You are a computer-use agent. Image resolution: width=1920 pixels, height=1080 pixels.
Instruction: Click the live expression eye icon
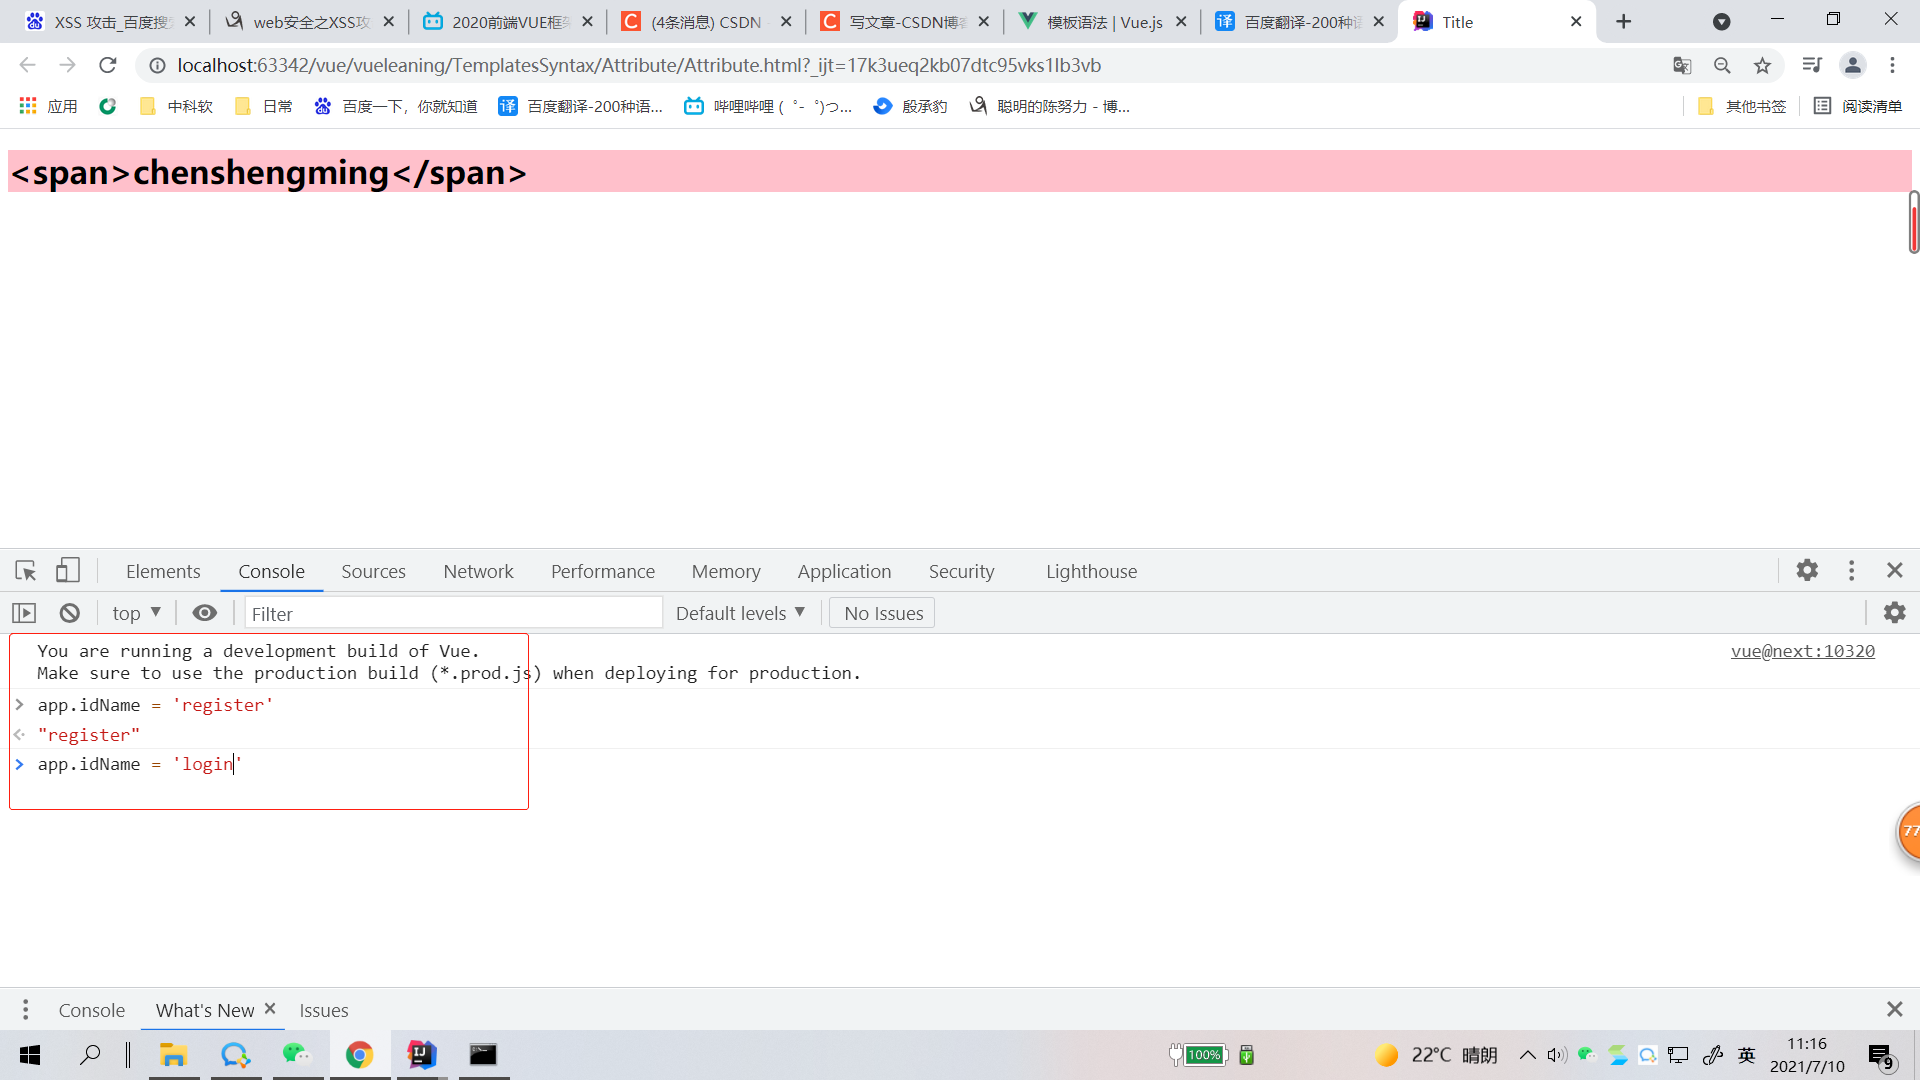click(204, 613)
